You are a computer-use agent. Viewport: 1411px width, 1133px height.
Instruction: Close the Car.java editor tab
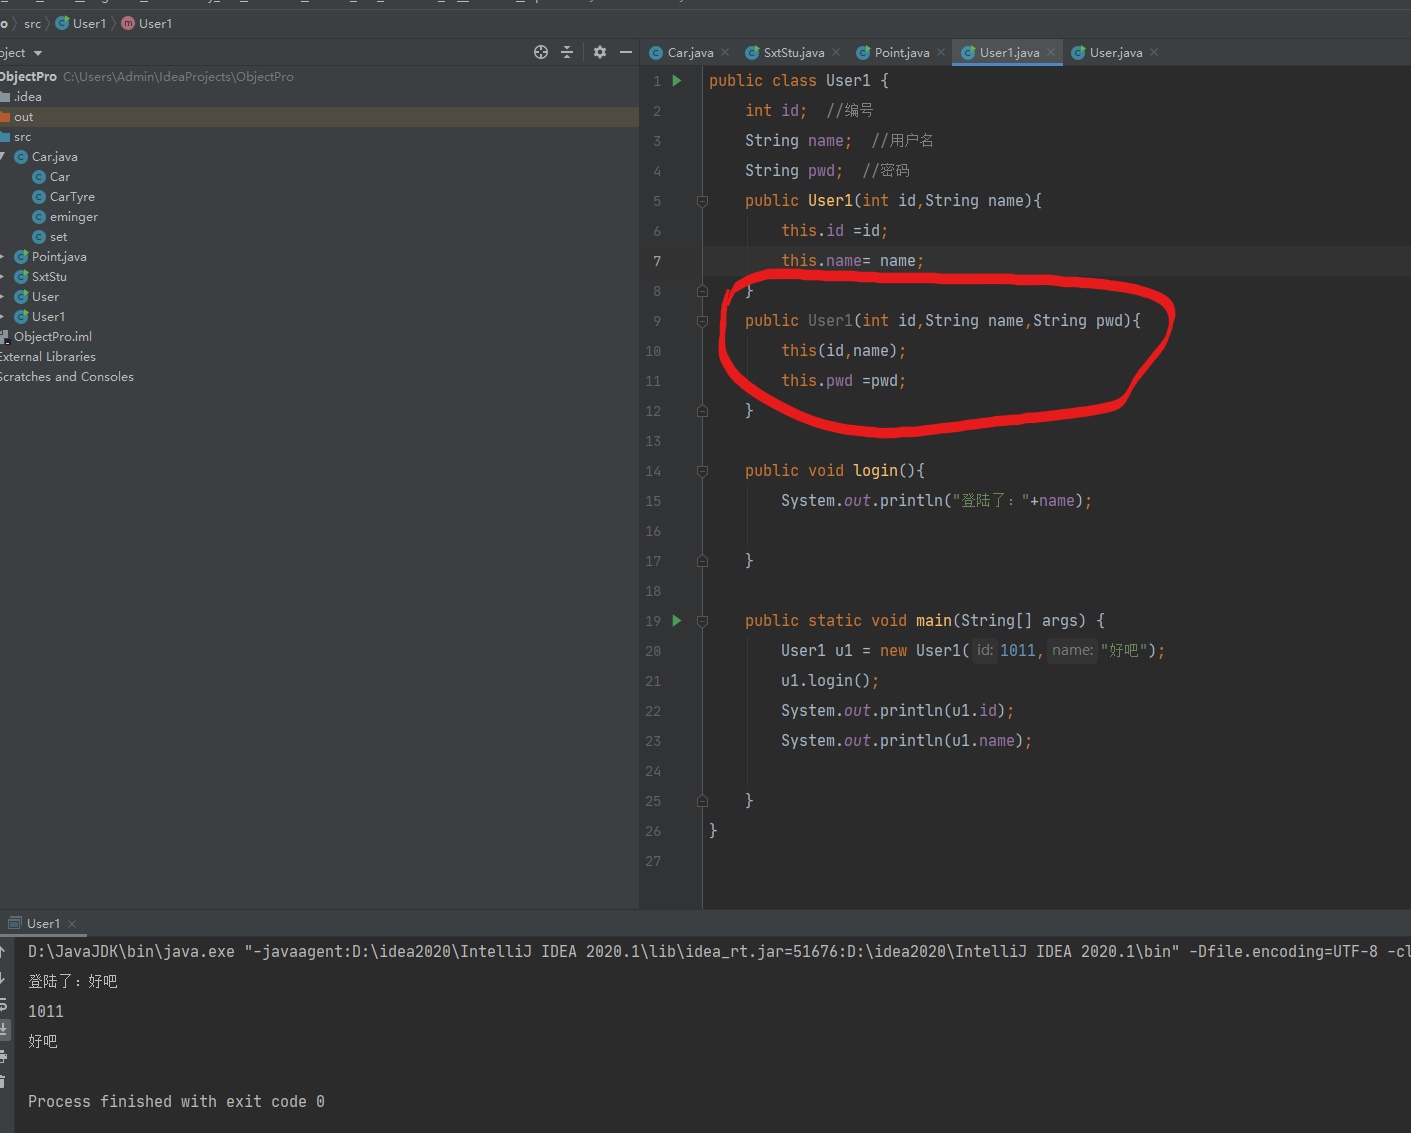pos(725,52)
